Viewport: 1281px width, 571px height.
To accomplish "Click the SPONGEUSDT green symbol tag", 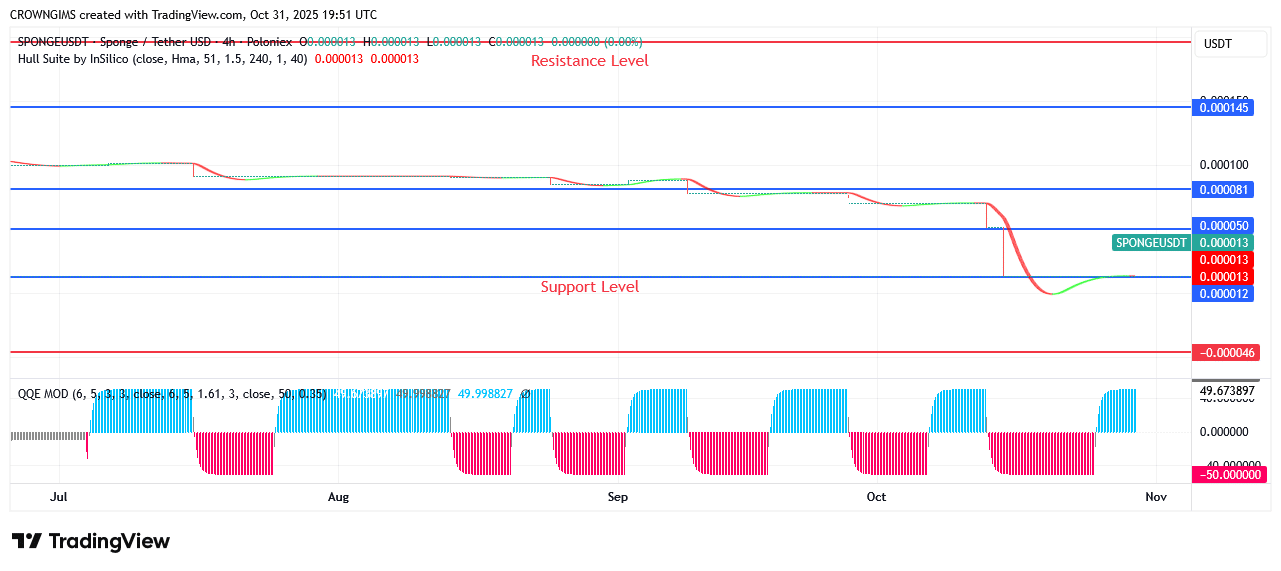I will [1151, 242].
